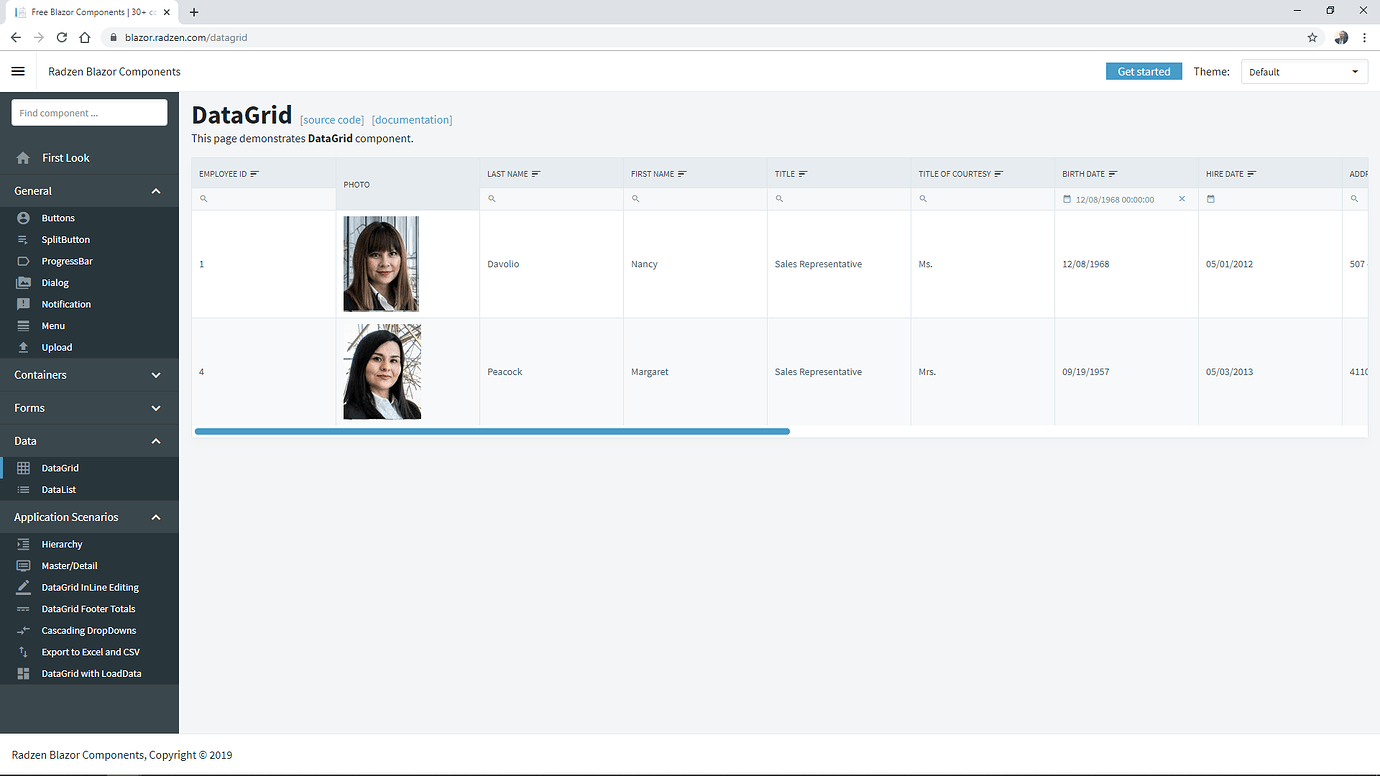Image resolution: width=1380 pixels, height=776 pixels.
Task: Sort by Title of Courtesy sort icon
Action: point(999,174)
